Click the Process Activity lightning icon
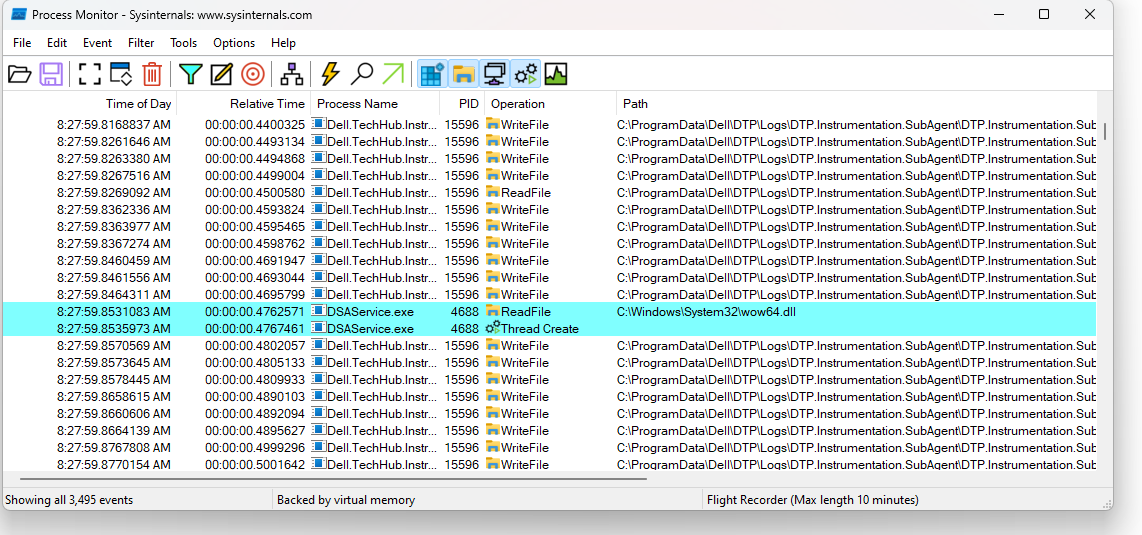The width and height of the screenshot is (1142, 535). (331, 74)
